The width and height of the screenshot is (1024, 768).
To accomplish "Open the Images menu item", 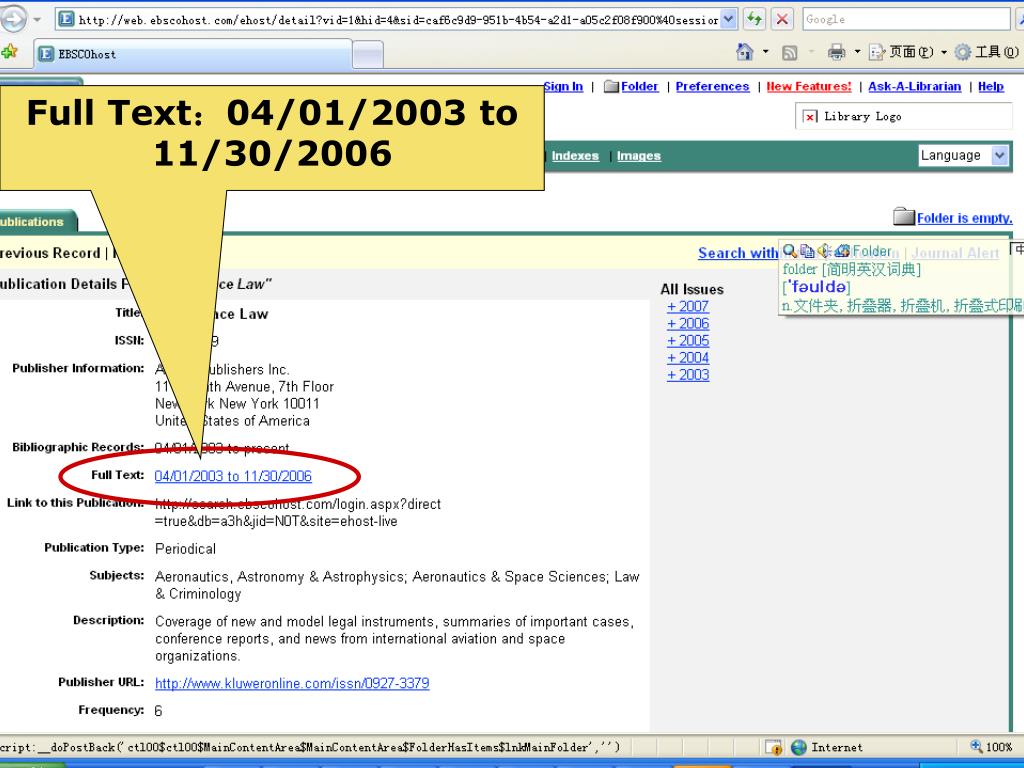I will click(x=639, y=155).
